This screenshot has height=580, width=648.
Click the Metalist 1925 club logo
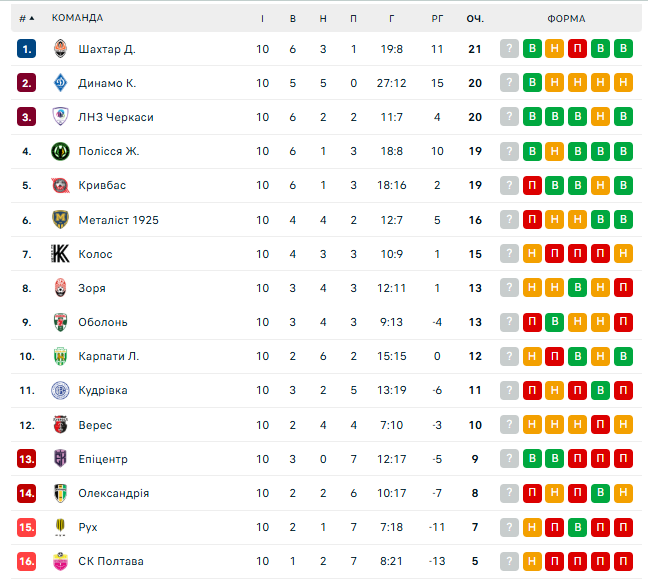coord(60,220)
